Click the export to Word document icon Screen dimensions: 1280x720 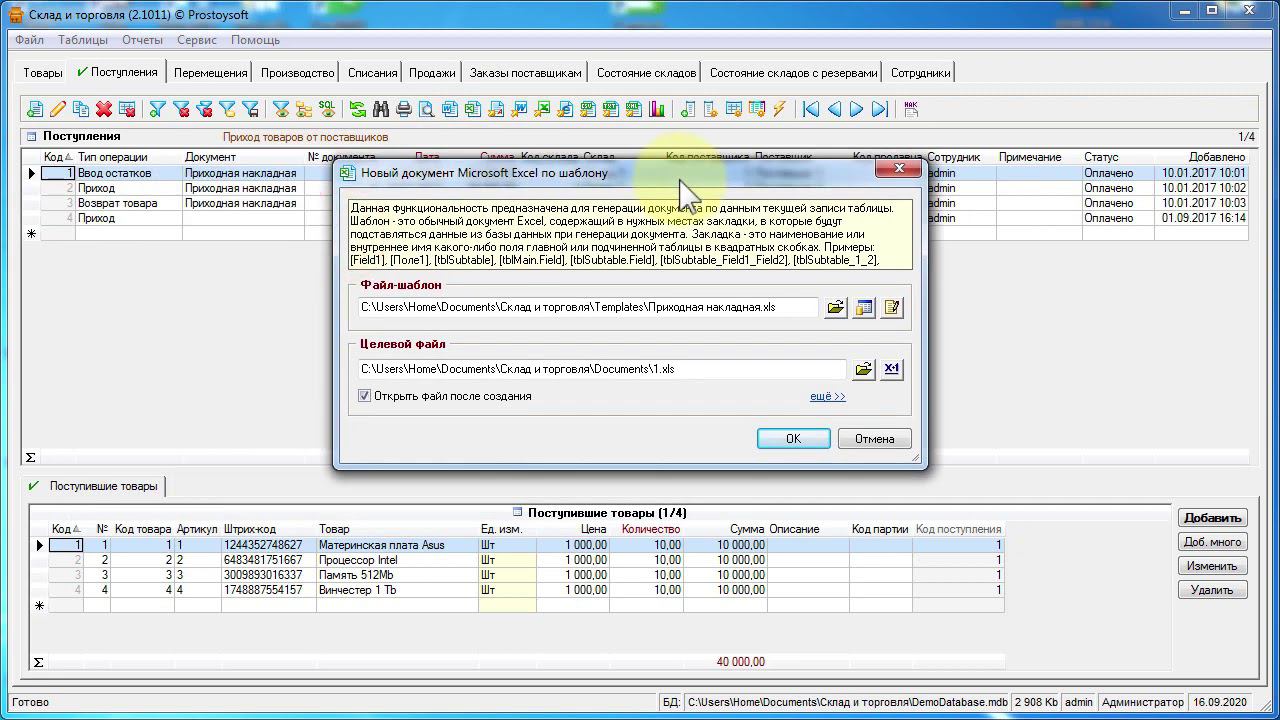[x=519, y=109]
